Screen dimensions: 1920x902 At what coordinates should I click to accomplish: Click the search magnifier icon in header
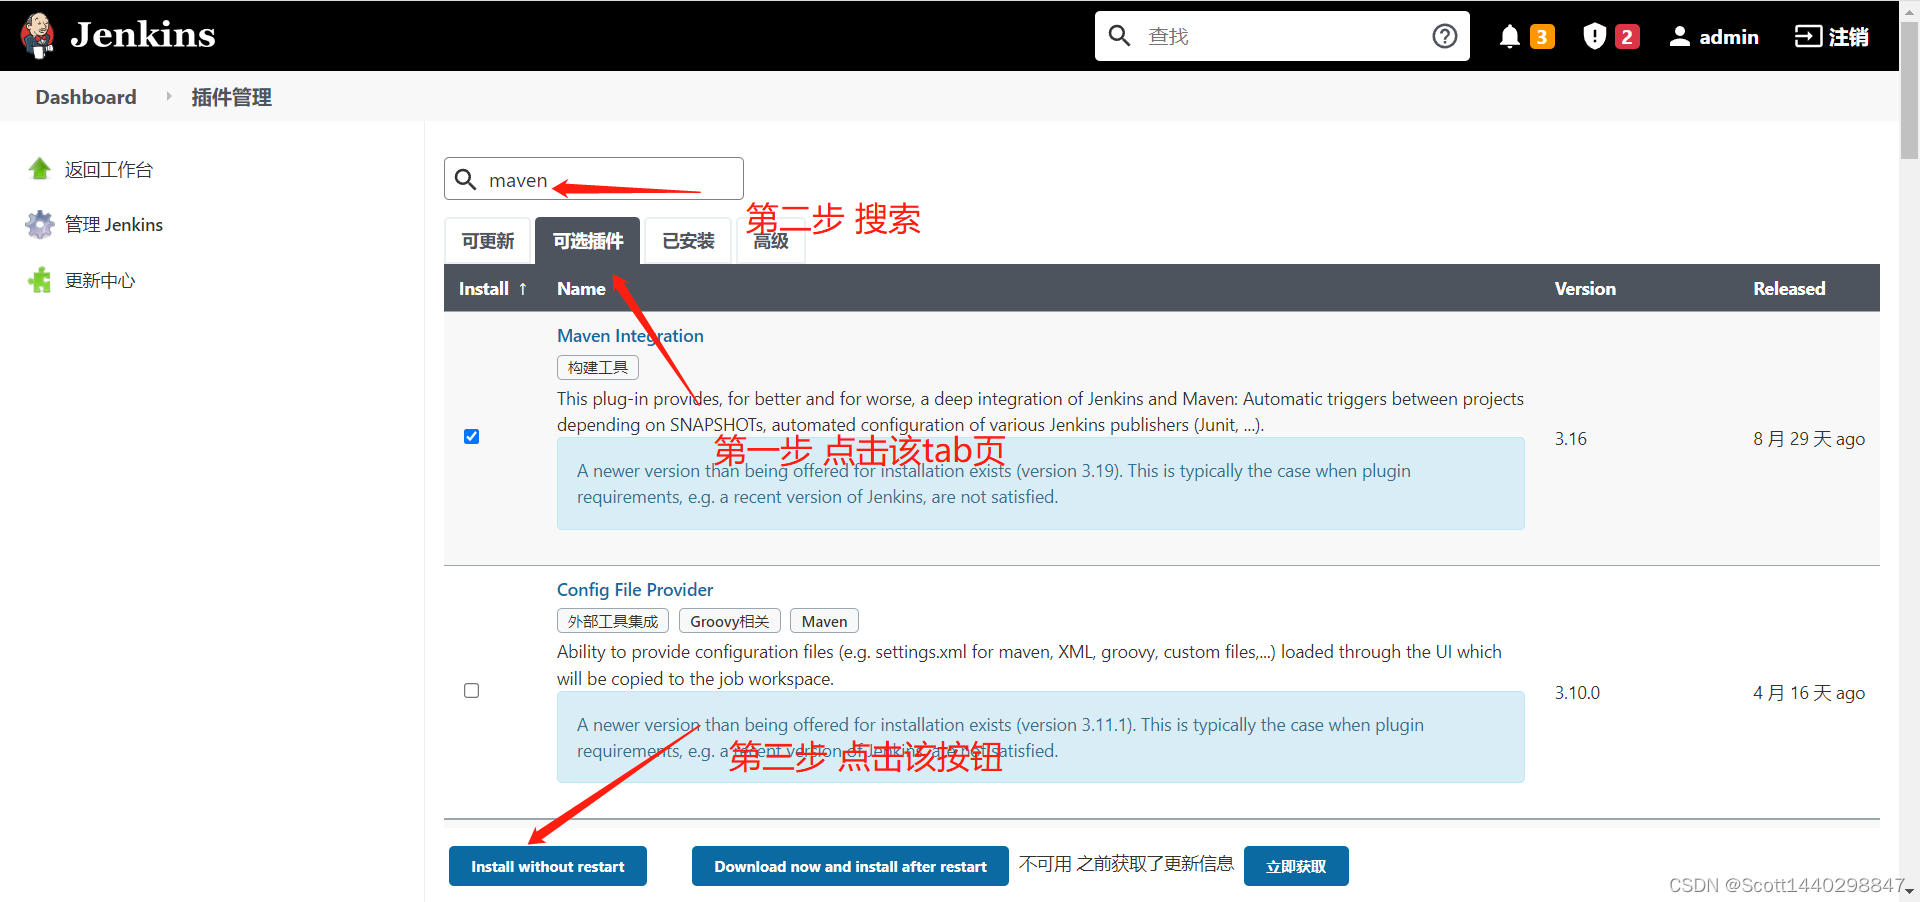pyautogui.click(x=1119, y=36)
